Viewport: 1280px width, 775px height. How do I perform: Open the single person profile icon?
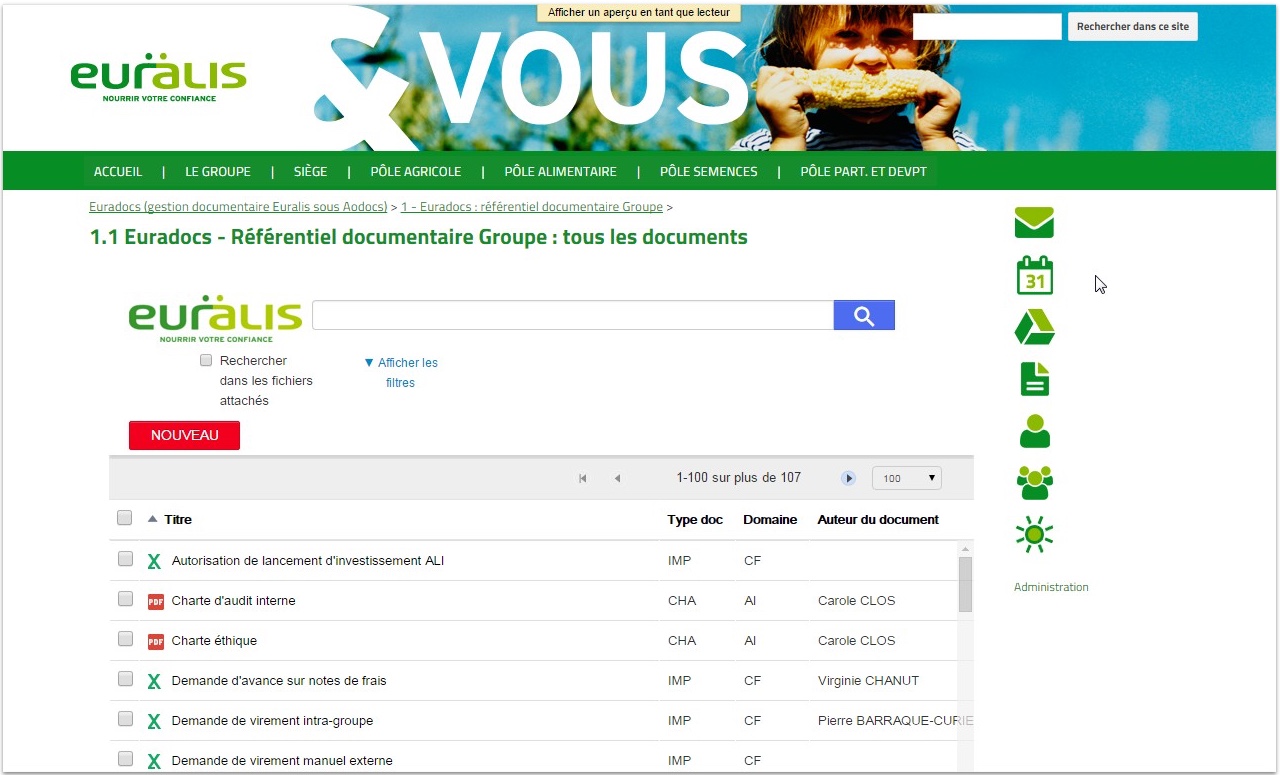point(1034,431)
